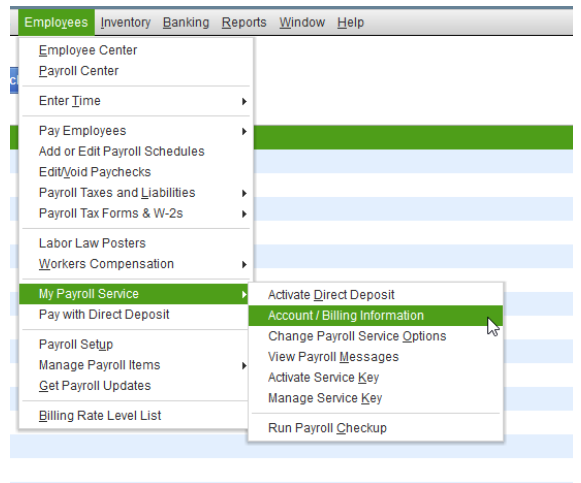Screen dimensions: 581x483
Task: Open the Inventory menu
Action: [126, 22]
